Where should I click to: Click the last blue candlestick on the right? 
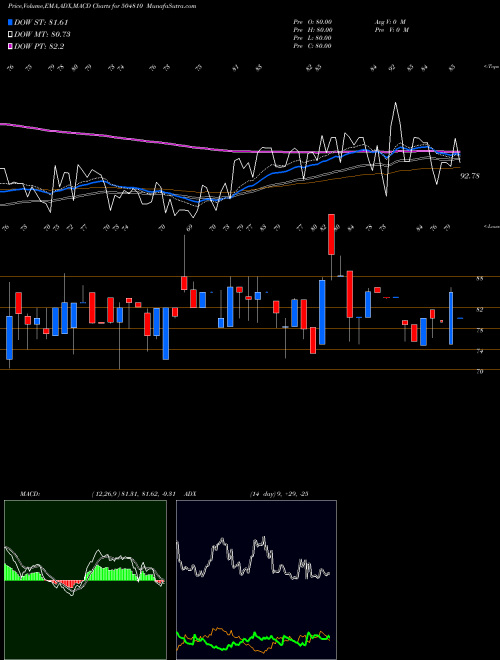(x=451, y=318)
